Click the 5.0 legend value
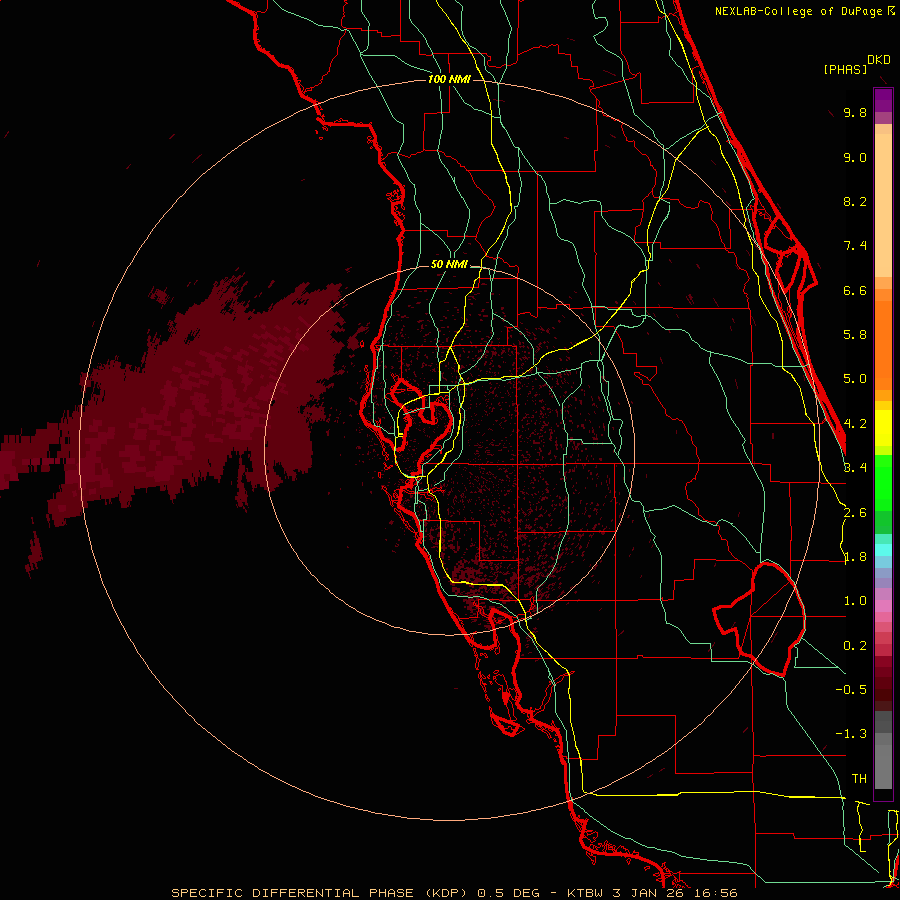Screen dimensions: 900x900 855,379
